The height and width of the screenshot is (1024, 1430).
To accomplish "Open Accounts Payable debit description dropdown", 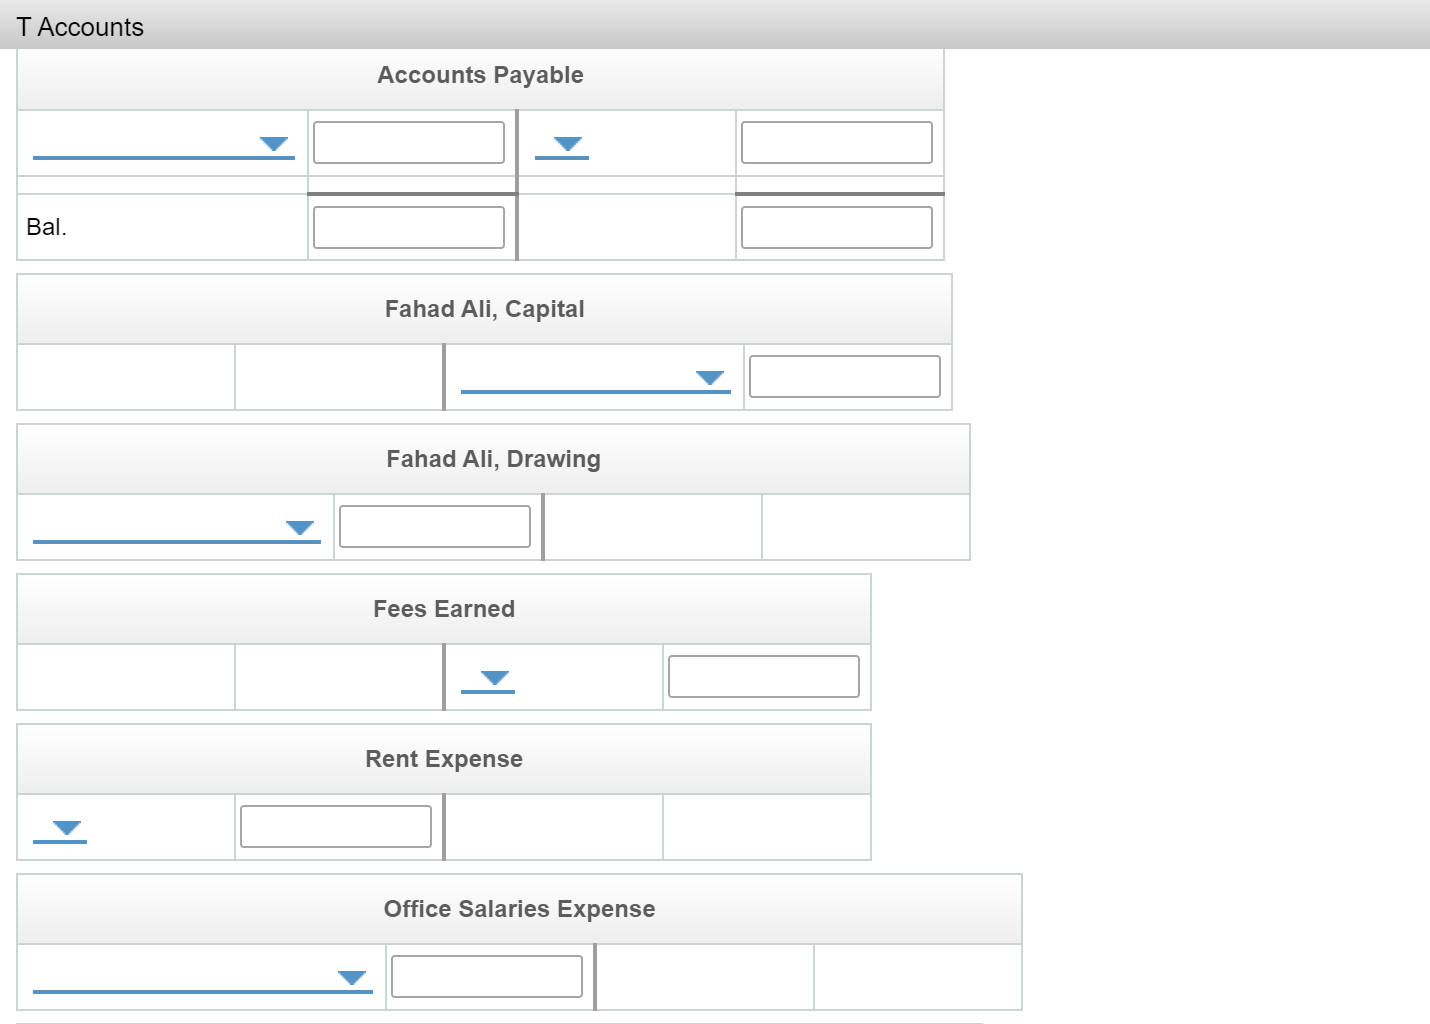I will pos(164,144).
